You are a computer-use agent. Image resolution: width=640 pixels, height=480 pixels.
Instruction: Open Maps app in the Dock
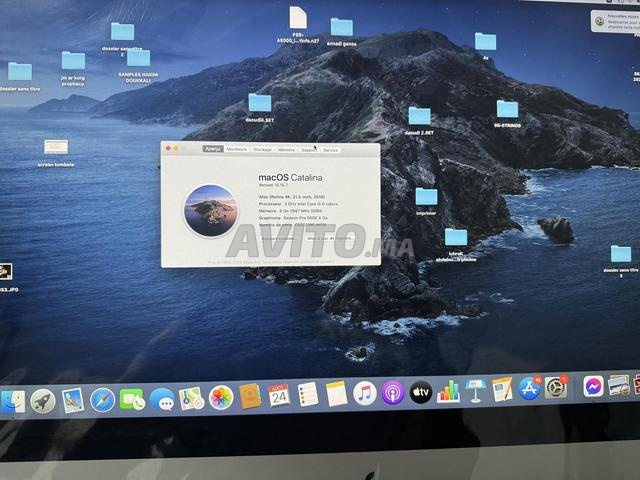pos(191,398)
